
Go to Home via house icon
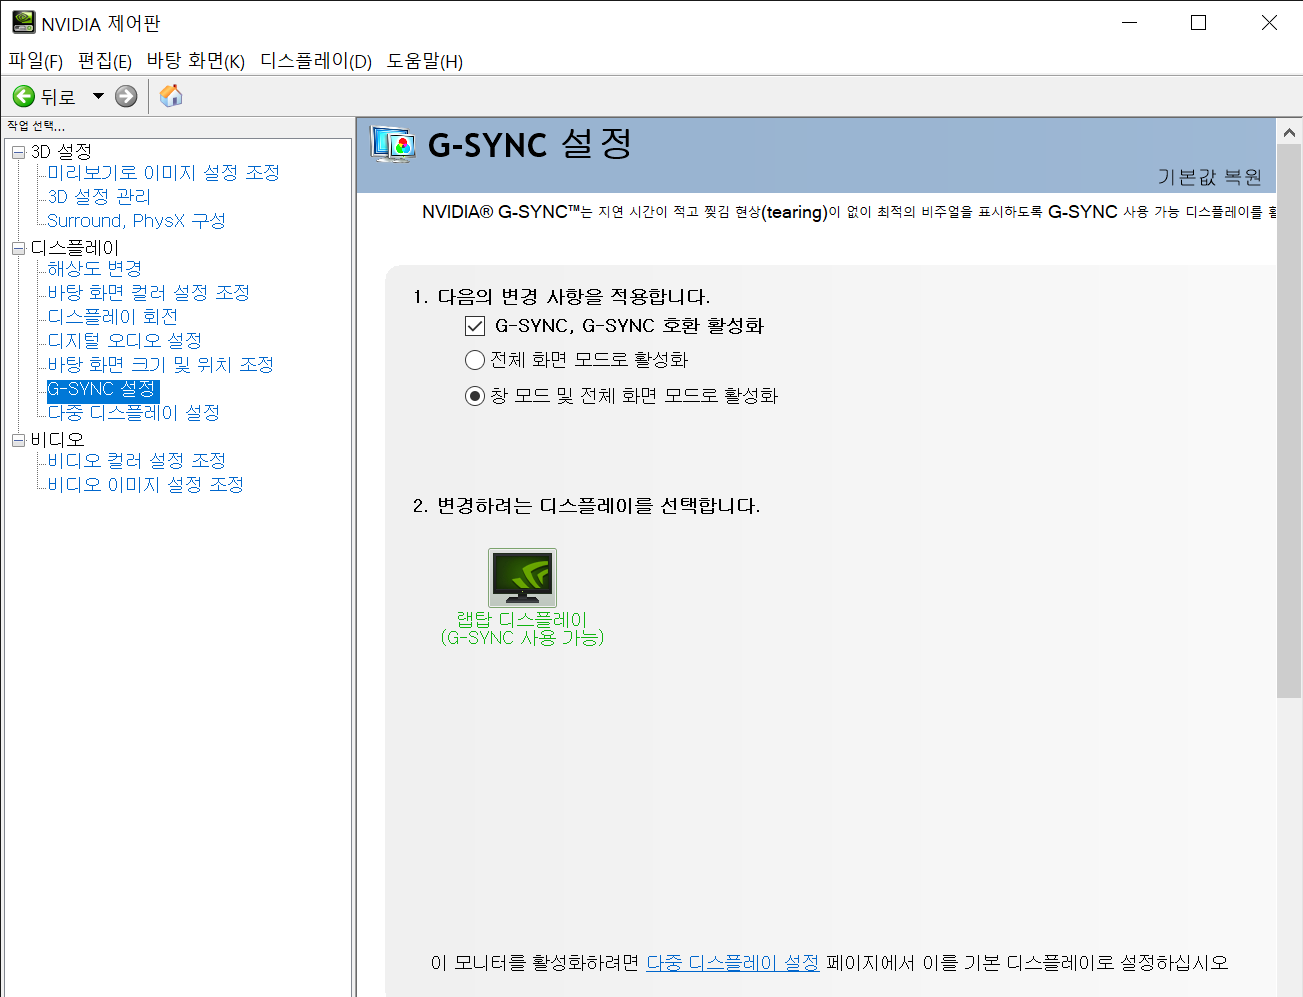click(x=171, y=95)
